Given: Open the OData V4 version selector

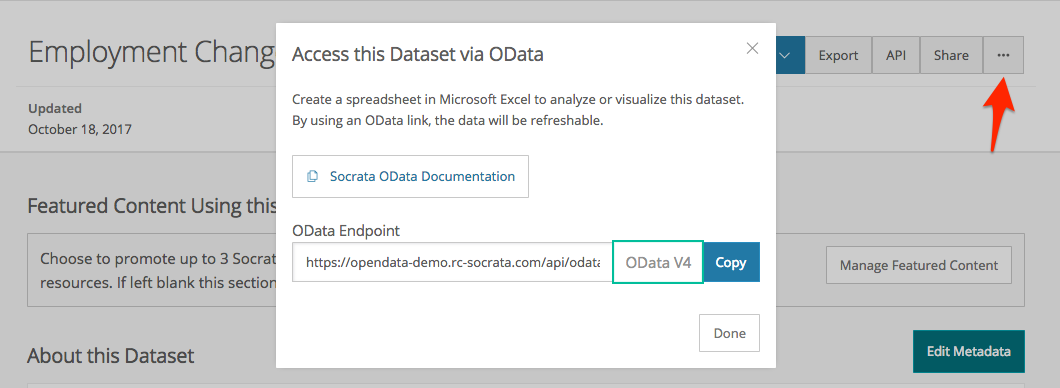Looking at the screenshot, I should [x=658, y=262].
